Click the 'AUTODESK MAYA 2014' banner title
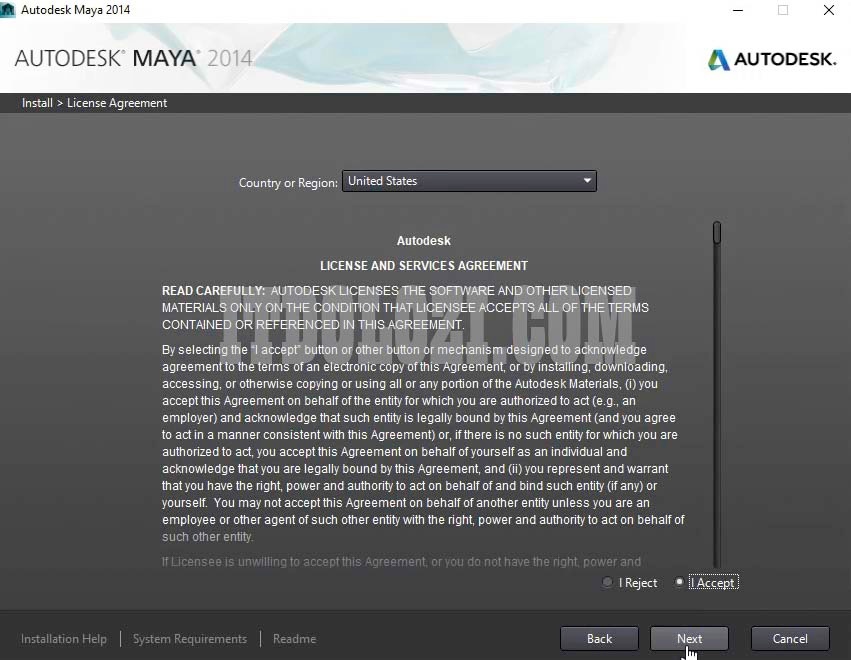This screenshot has height=660, width=851. point(134,58)
